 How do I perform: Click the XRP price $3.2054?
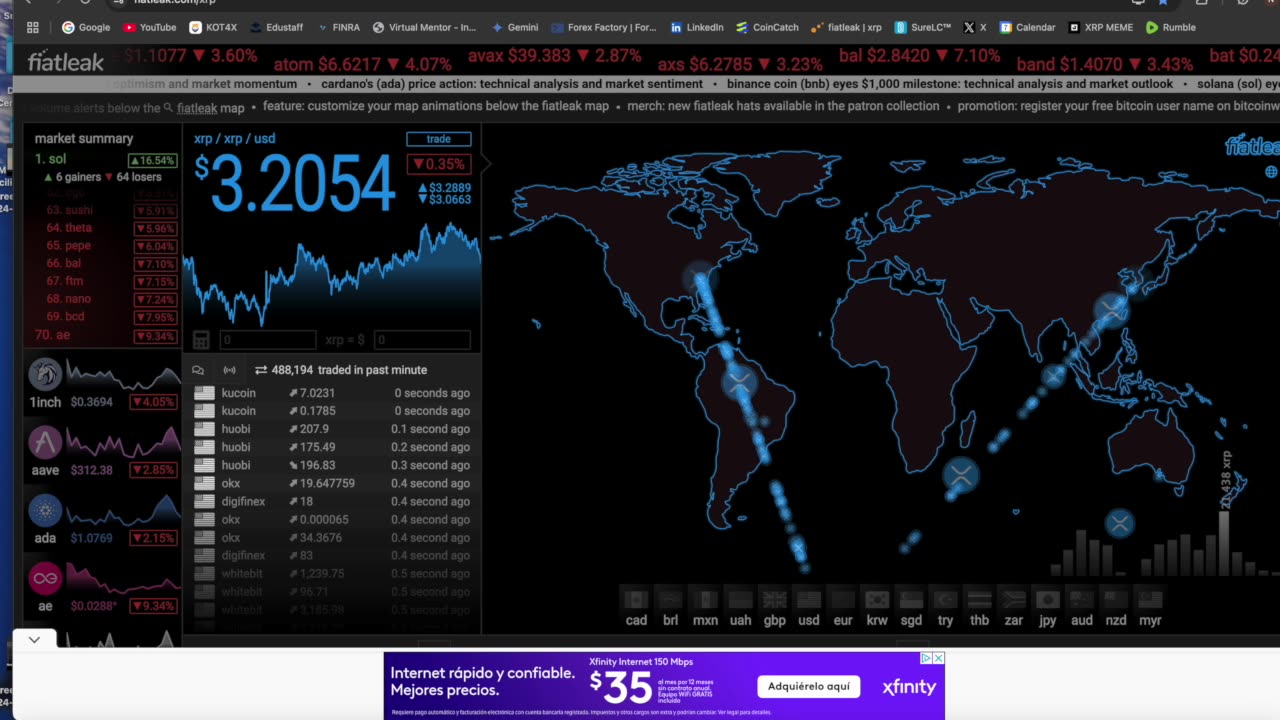tap(296, 184)
